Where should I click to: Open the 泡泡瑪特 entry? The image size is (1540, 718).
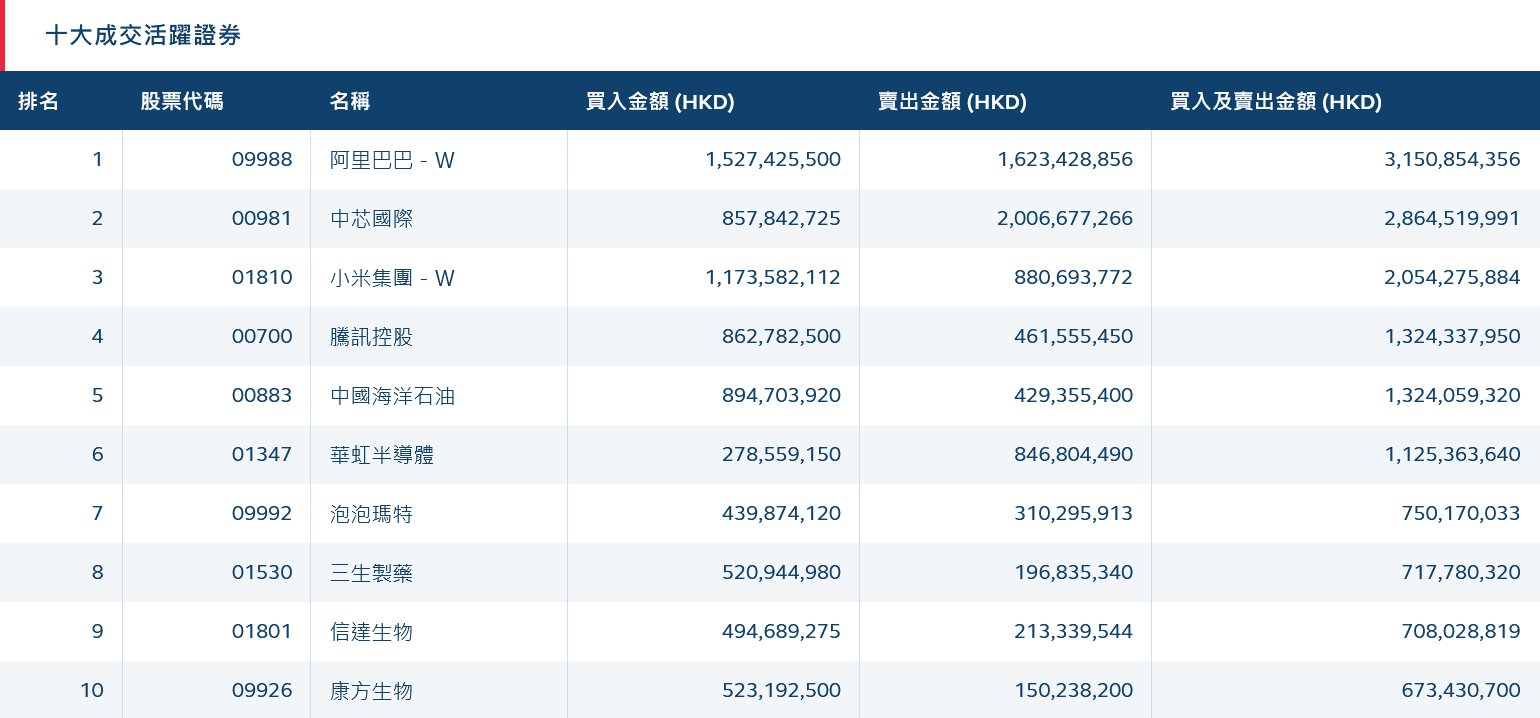tap(371, 514)
